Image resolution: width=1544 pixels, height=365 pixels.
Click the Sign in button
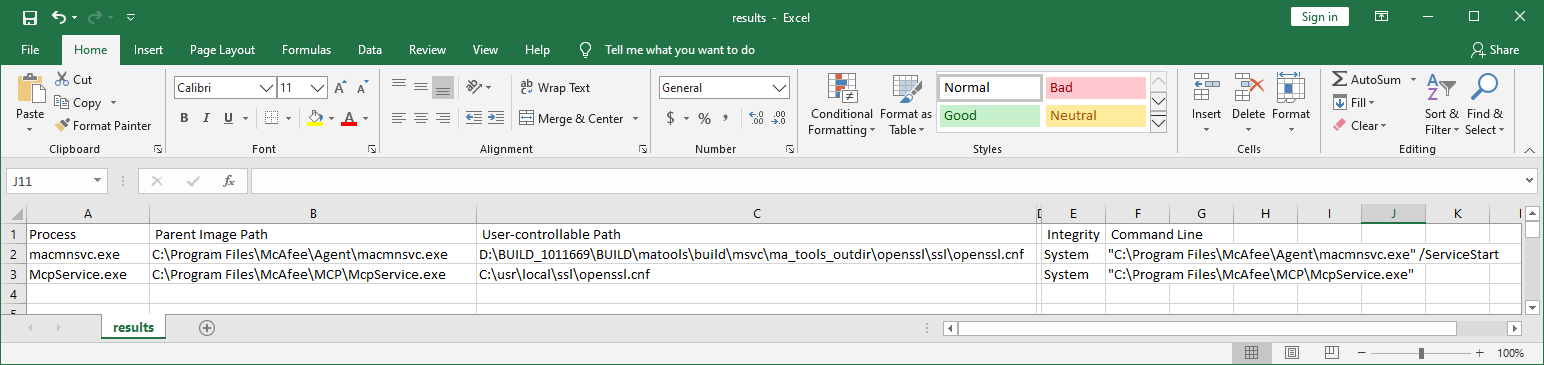coord(1320,17)
